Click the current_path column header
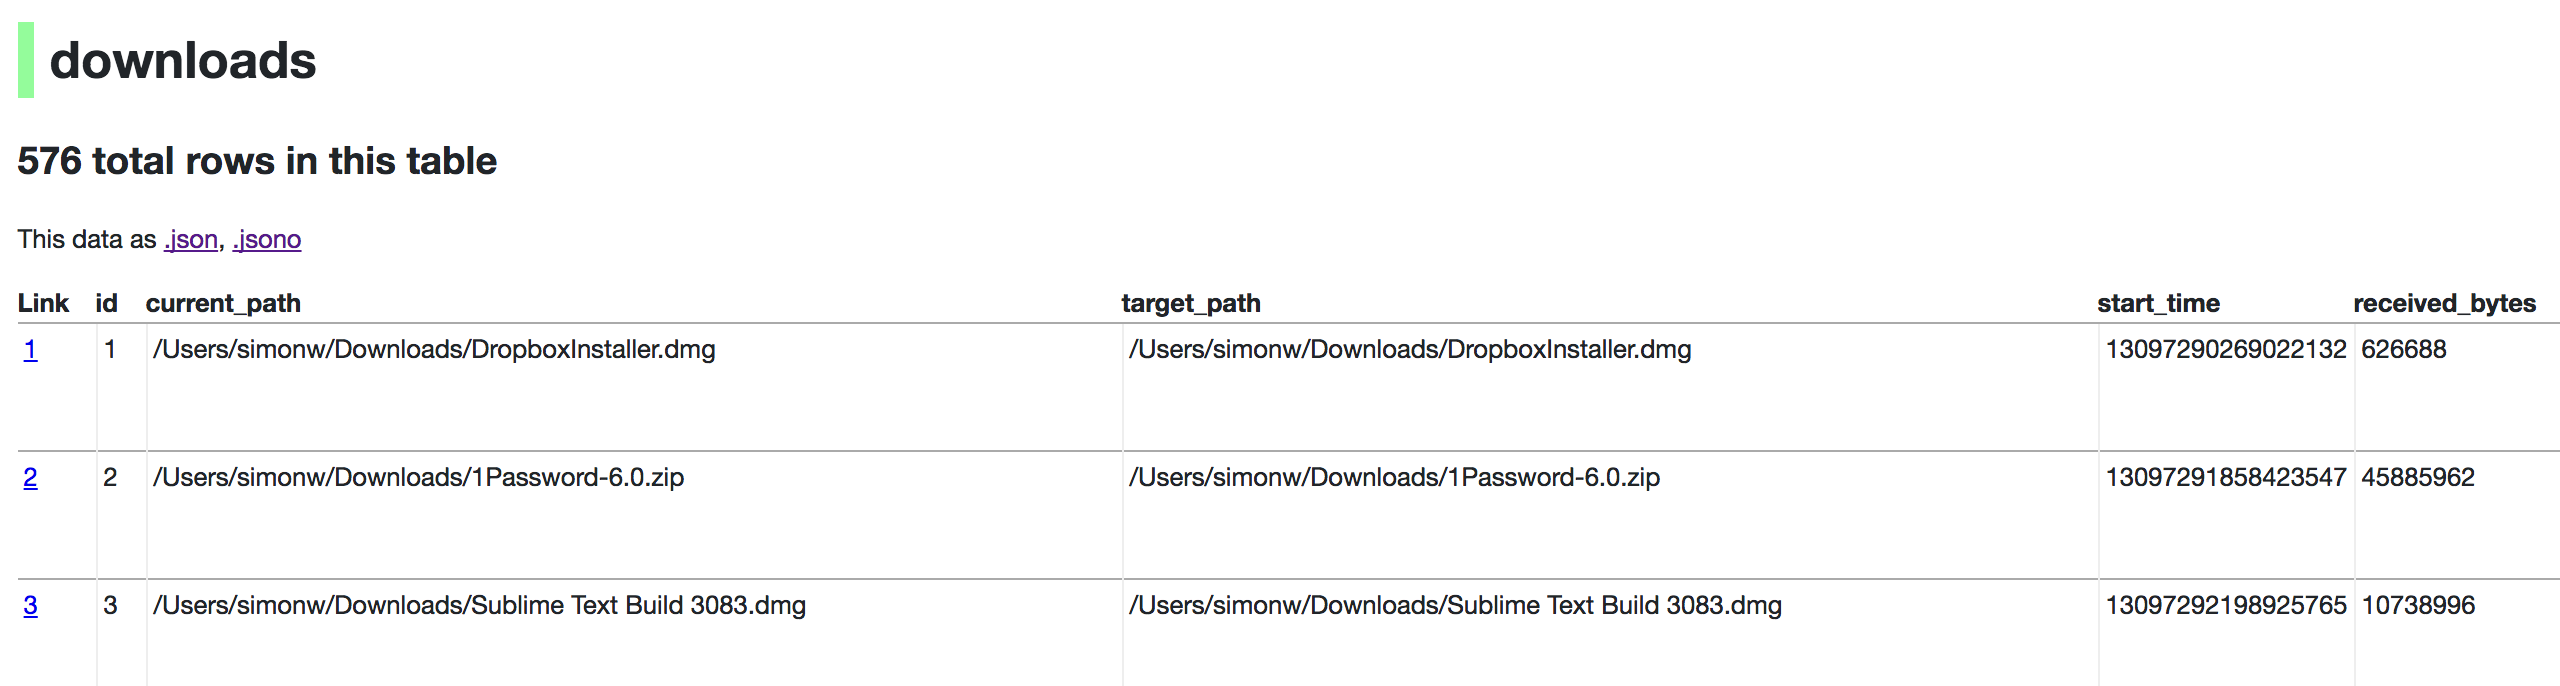Image resolution: width=2560 pixels, height=686 pixels. coord(222,303)
